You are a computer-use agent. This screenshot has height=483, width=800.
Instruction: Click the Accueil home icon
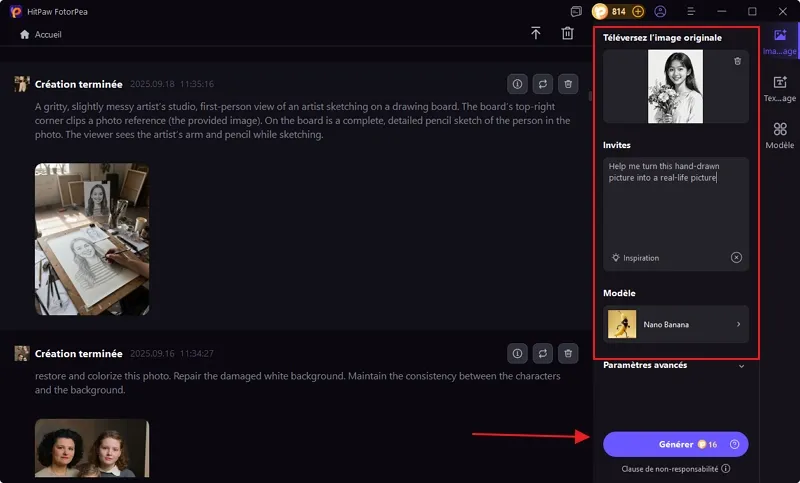point(24,34)
